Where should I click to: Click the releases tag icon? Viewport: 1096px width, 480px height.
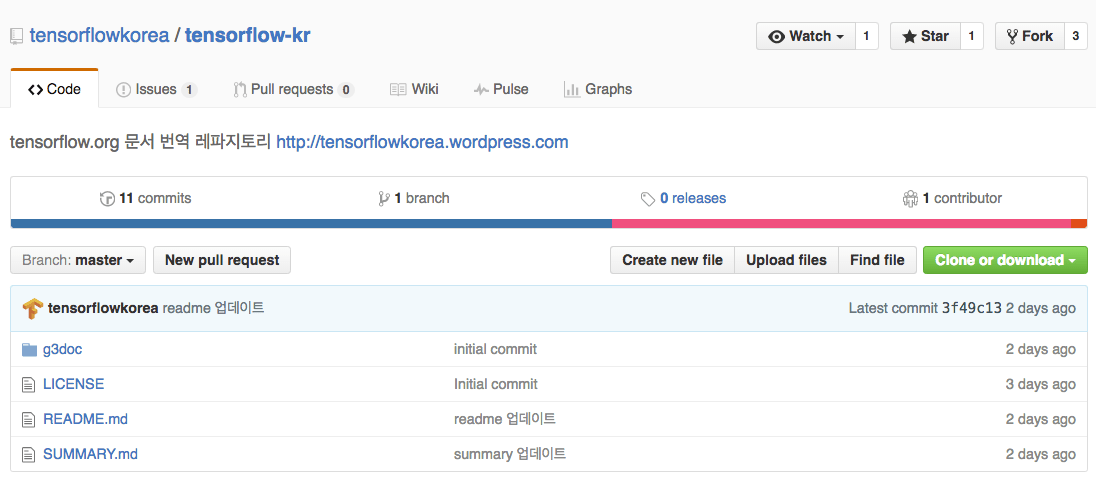648,199
